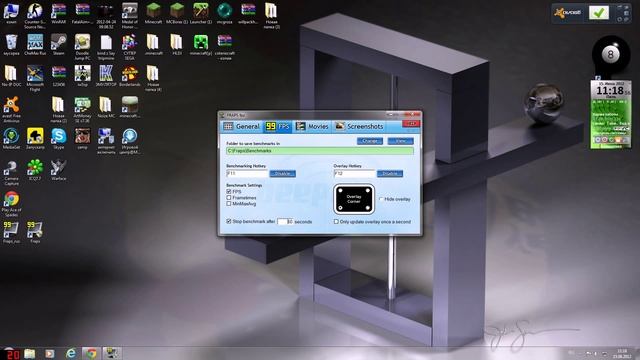
Task: Open the No-IP DUC folder icon
Action: pos(11,76)
